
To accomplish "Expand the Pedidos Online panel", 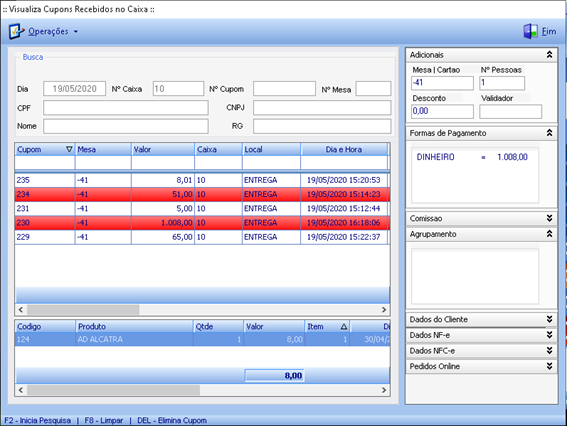I will coord(549,366).
